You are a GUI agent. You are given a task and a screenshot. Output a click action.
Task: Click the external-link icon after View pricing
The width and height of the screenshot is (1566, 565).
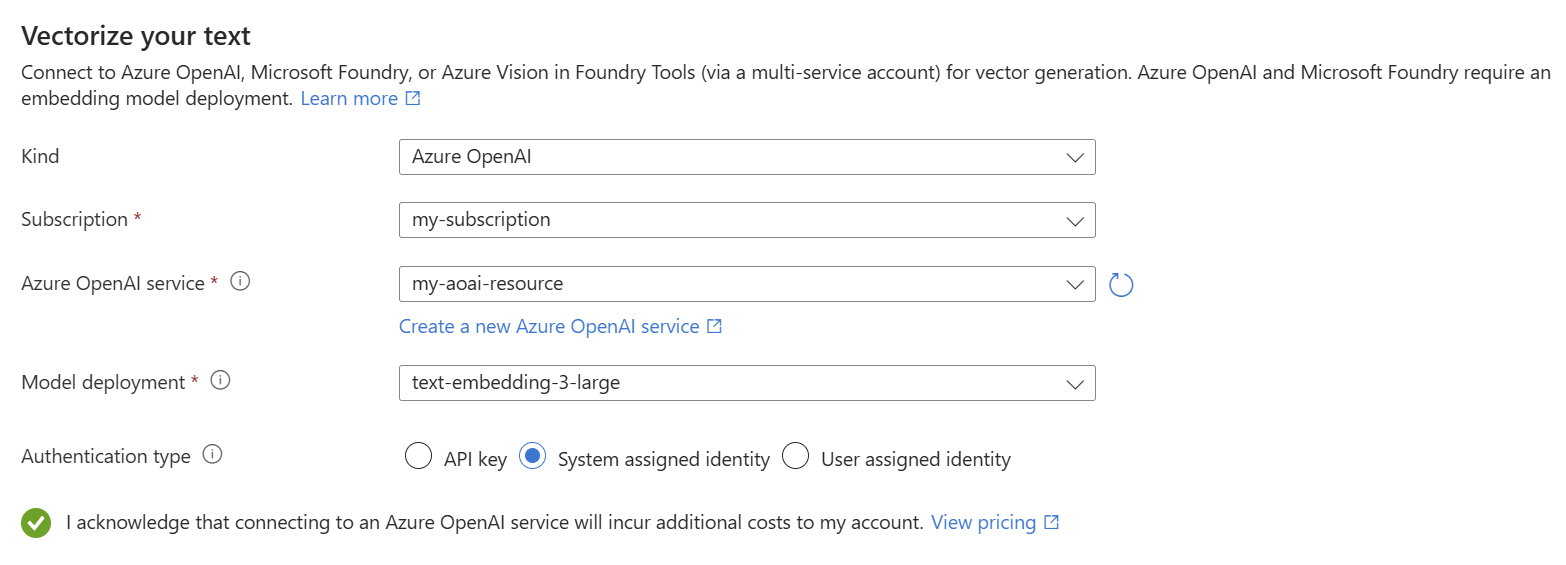click(x=1051, y=522)
